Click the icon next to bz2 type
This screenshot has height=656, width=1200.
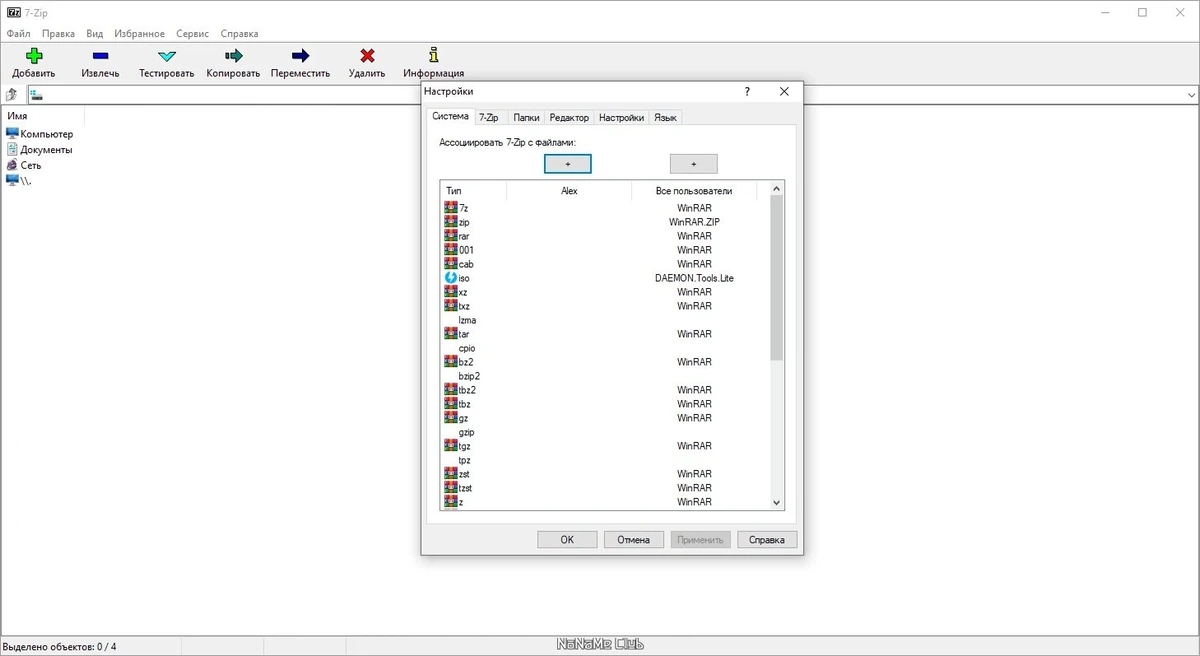(x=450, y=362)
